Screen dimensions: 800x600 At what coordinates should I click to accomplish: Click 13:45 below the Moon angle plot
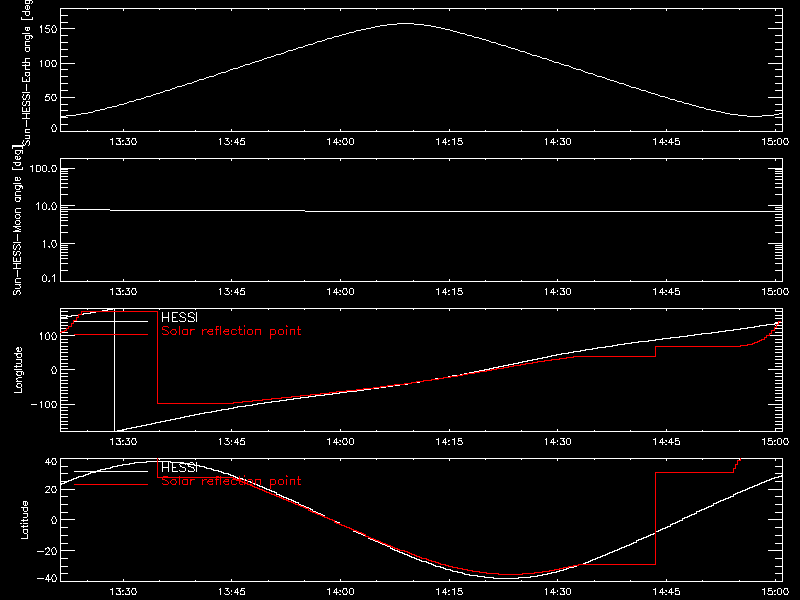pyautogui.click(x=232, y=291)
